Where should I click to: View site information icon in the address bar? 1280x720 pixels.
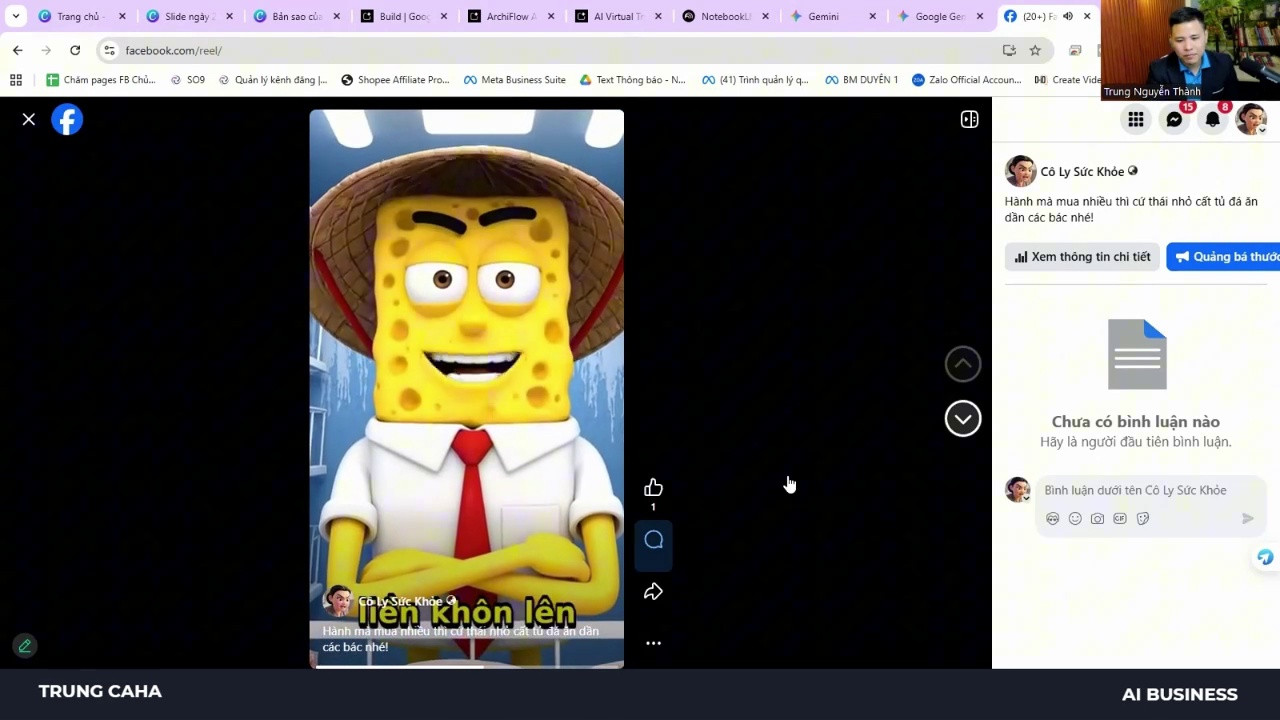[110, 50]
